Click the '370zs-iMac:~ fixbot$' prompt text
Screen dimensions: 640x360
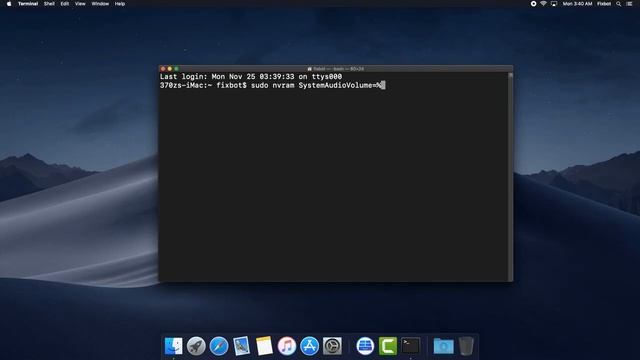pos(203,85)
